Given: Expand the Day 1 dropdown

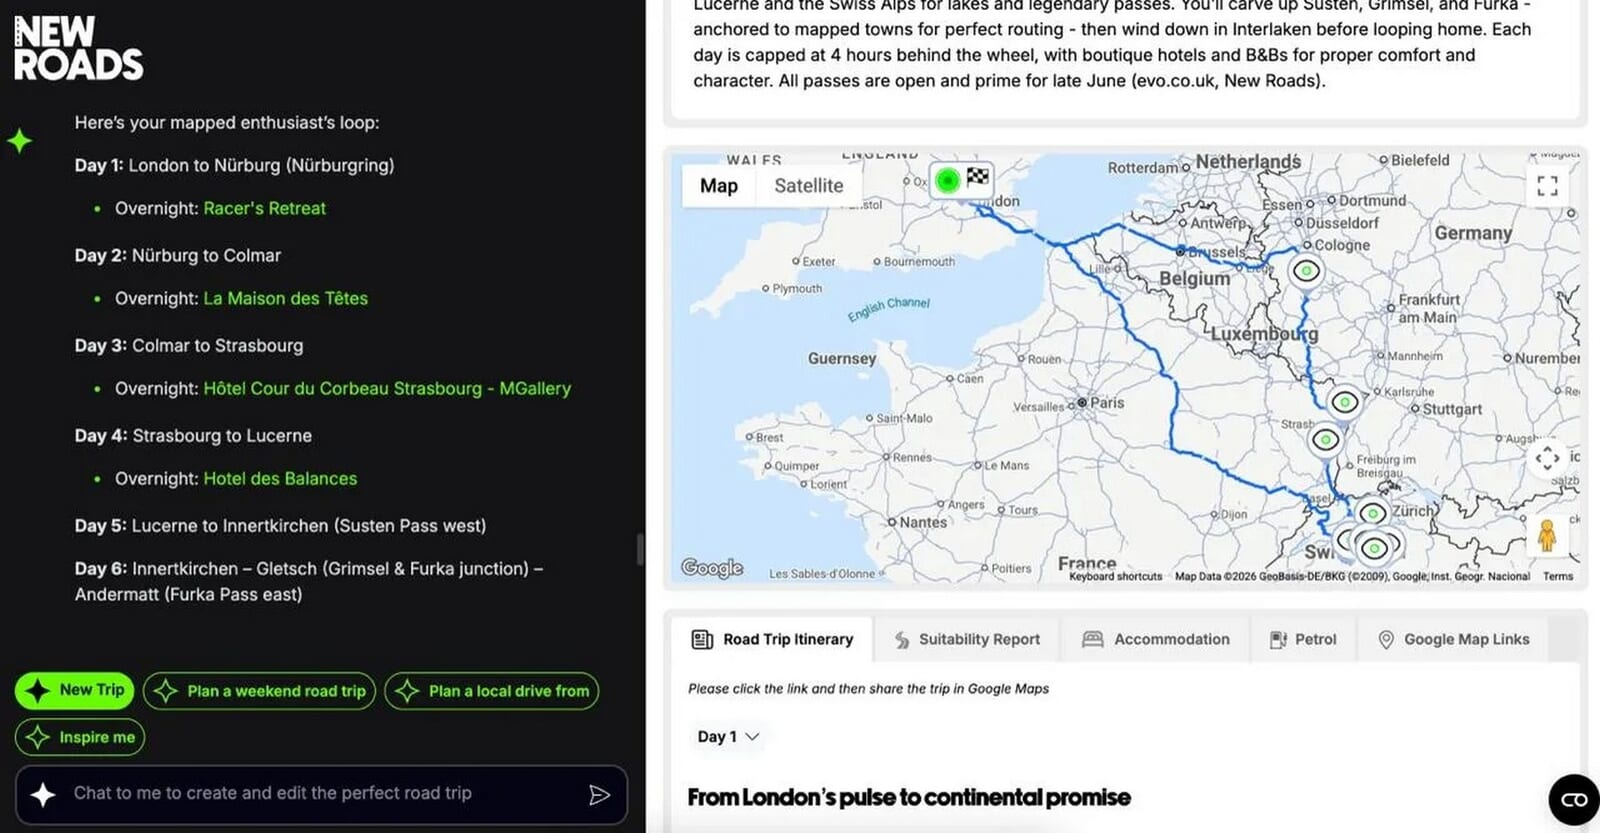Looking at the screenshot, I should click(728, 737).
